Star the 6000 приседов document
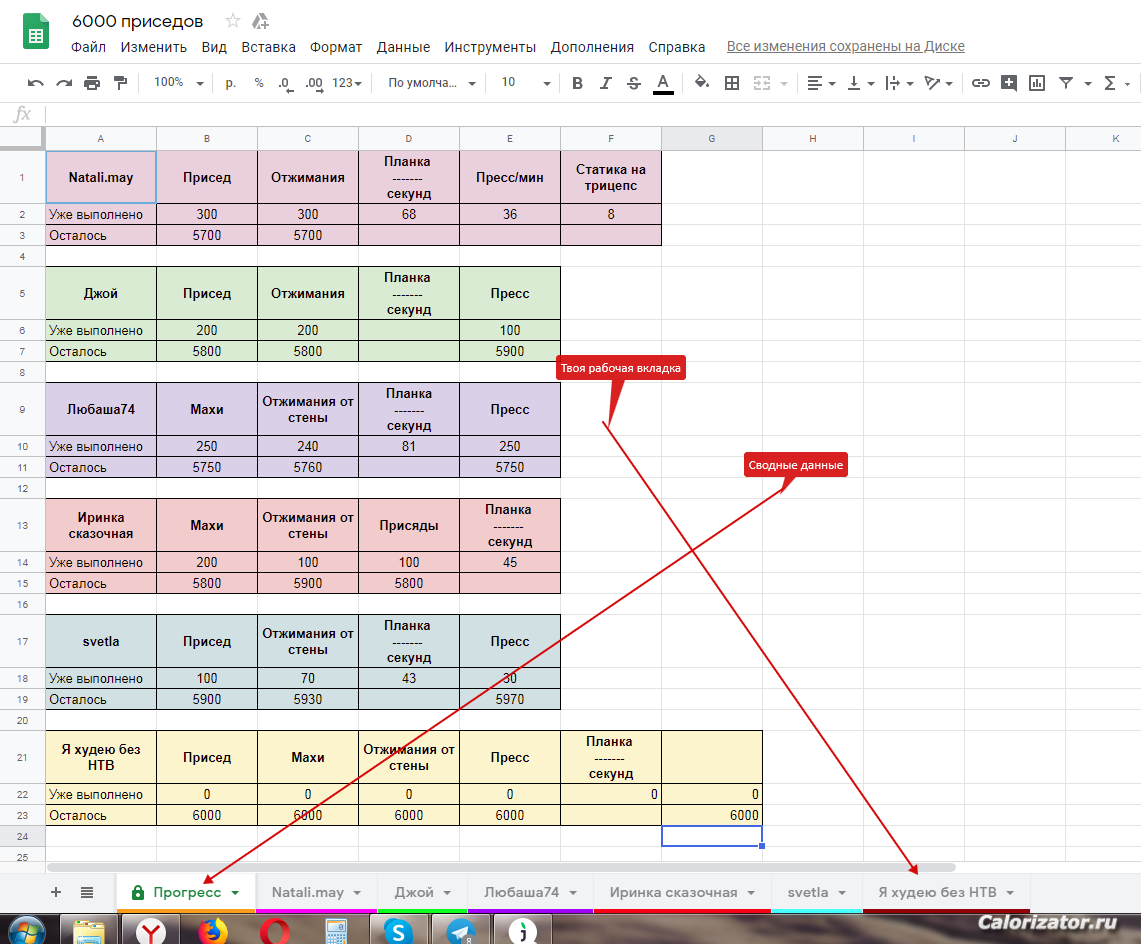The width and height of the screenshot is (1141, 944). click(233, 21)
